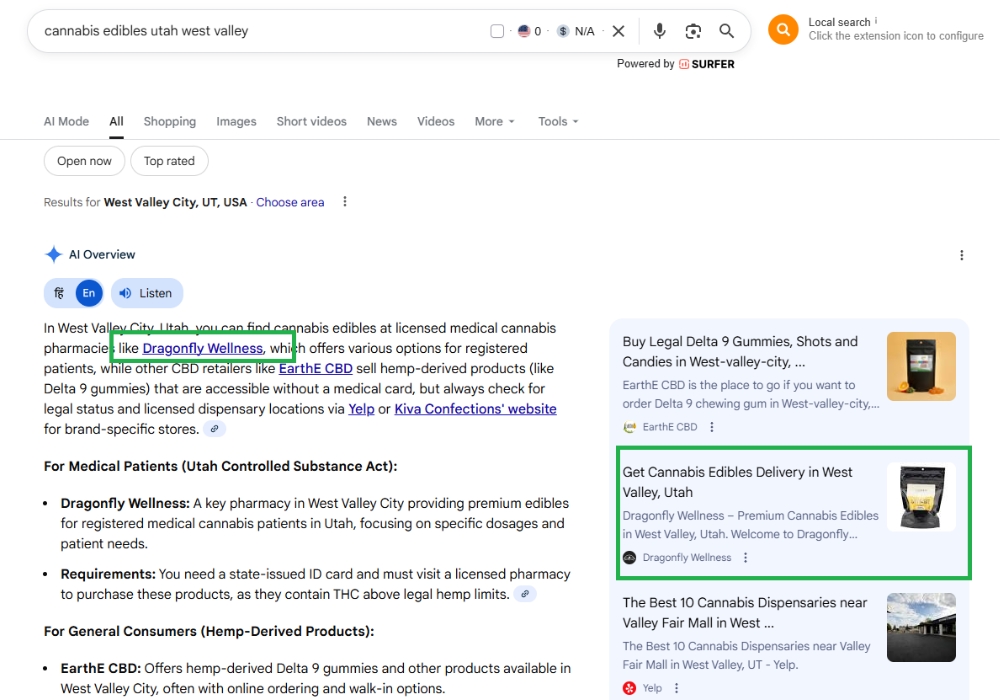Open the Images tab
This screenshot has height=700, width=1000.
pyautogui.click(x=236, y=121)
